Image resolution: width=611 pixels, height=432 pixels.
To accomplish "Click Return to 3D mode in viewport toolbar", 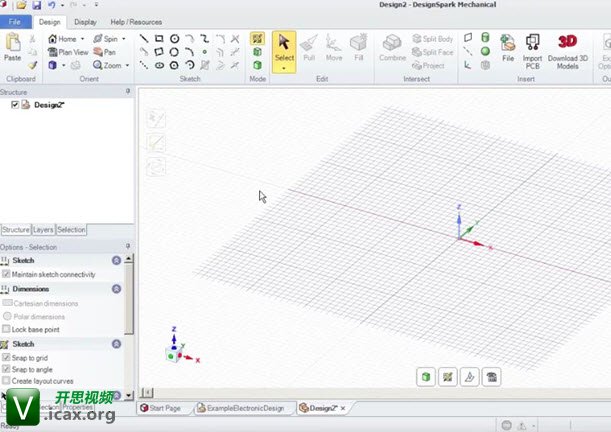I will (x=426, y=377).
